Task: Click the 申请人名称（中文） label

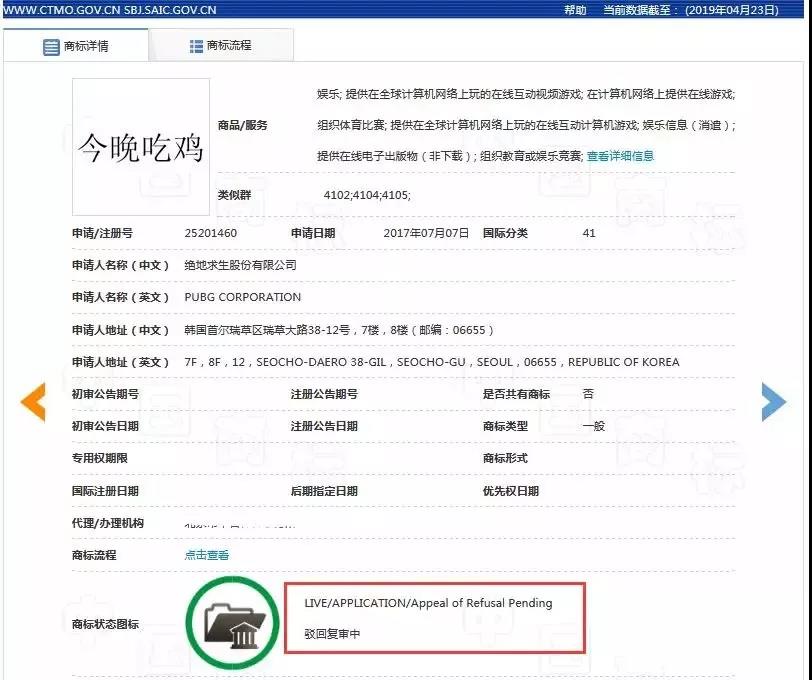Action: pyautogui.click(x=121, y=265)
